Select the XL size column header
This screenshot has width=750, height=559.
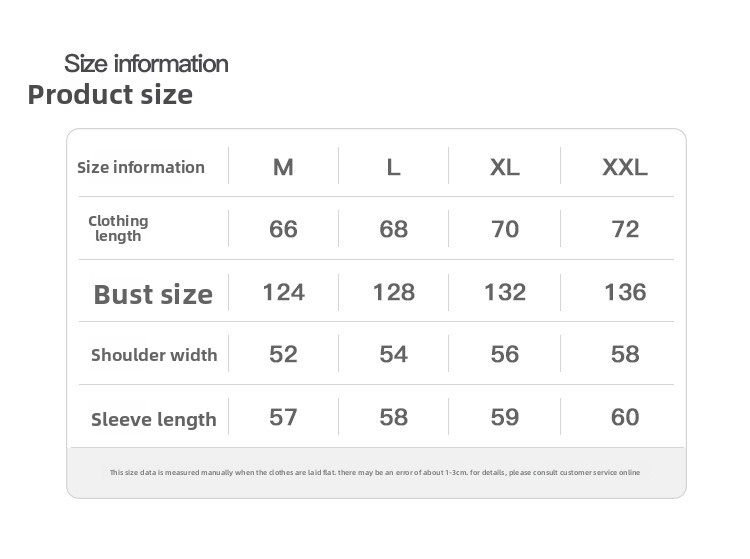(x=505, y=167)
